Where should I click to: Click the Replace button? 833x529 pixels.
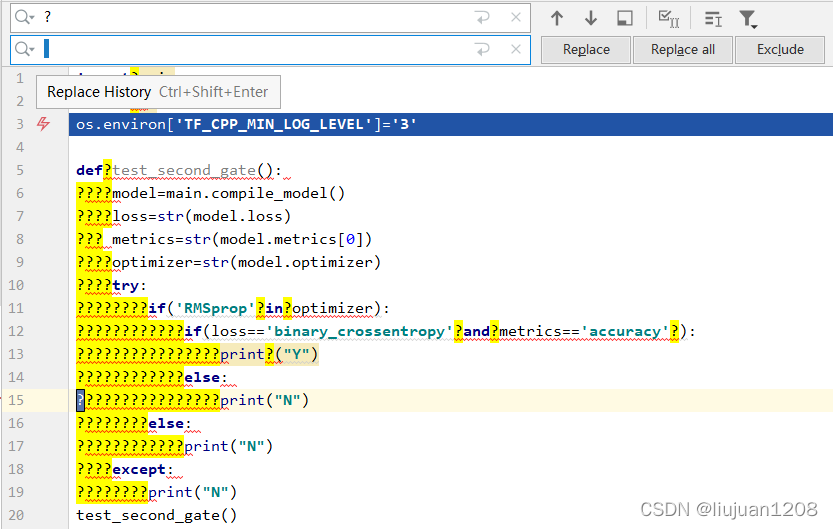pyautogui.click(x=586, y=50)
